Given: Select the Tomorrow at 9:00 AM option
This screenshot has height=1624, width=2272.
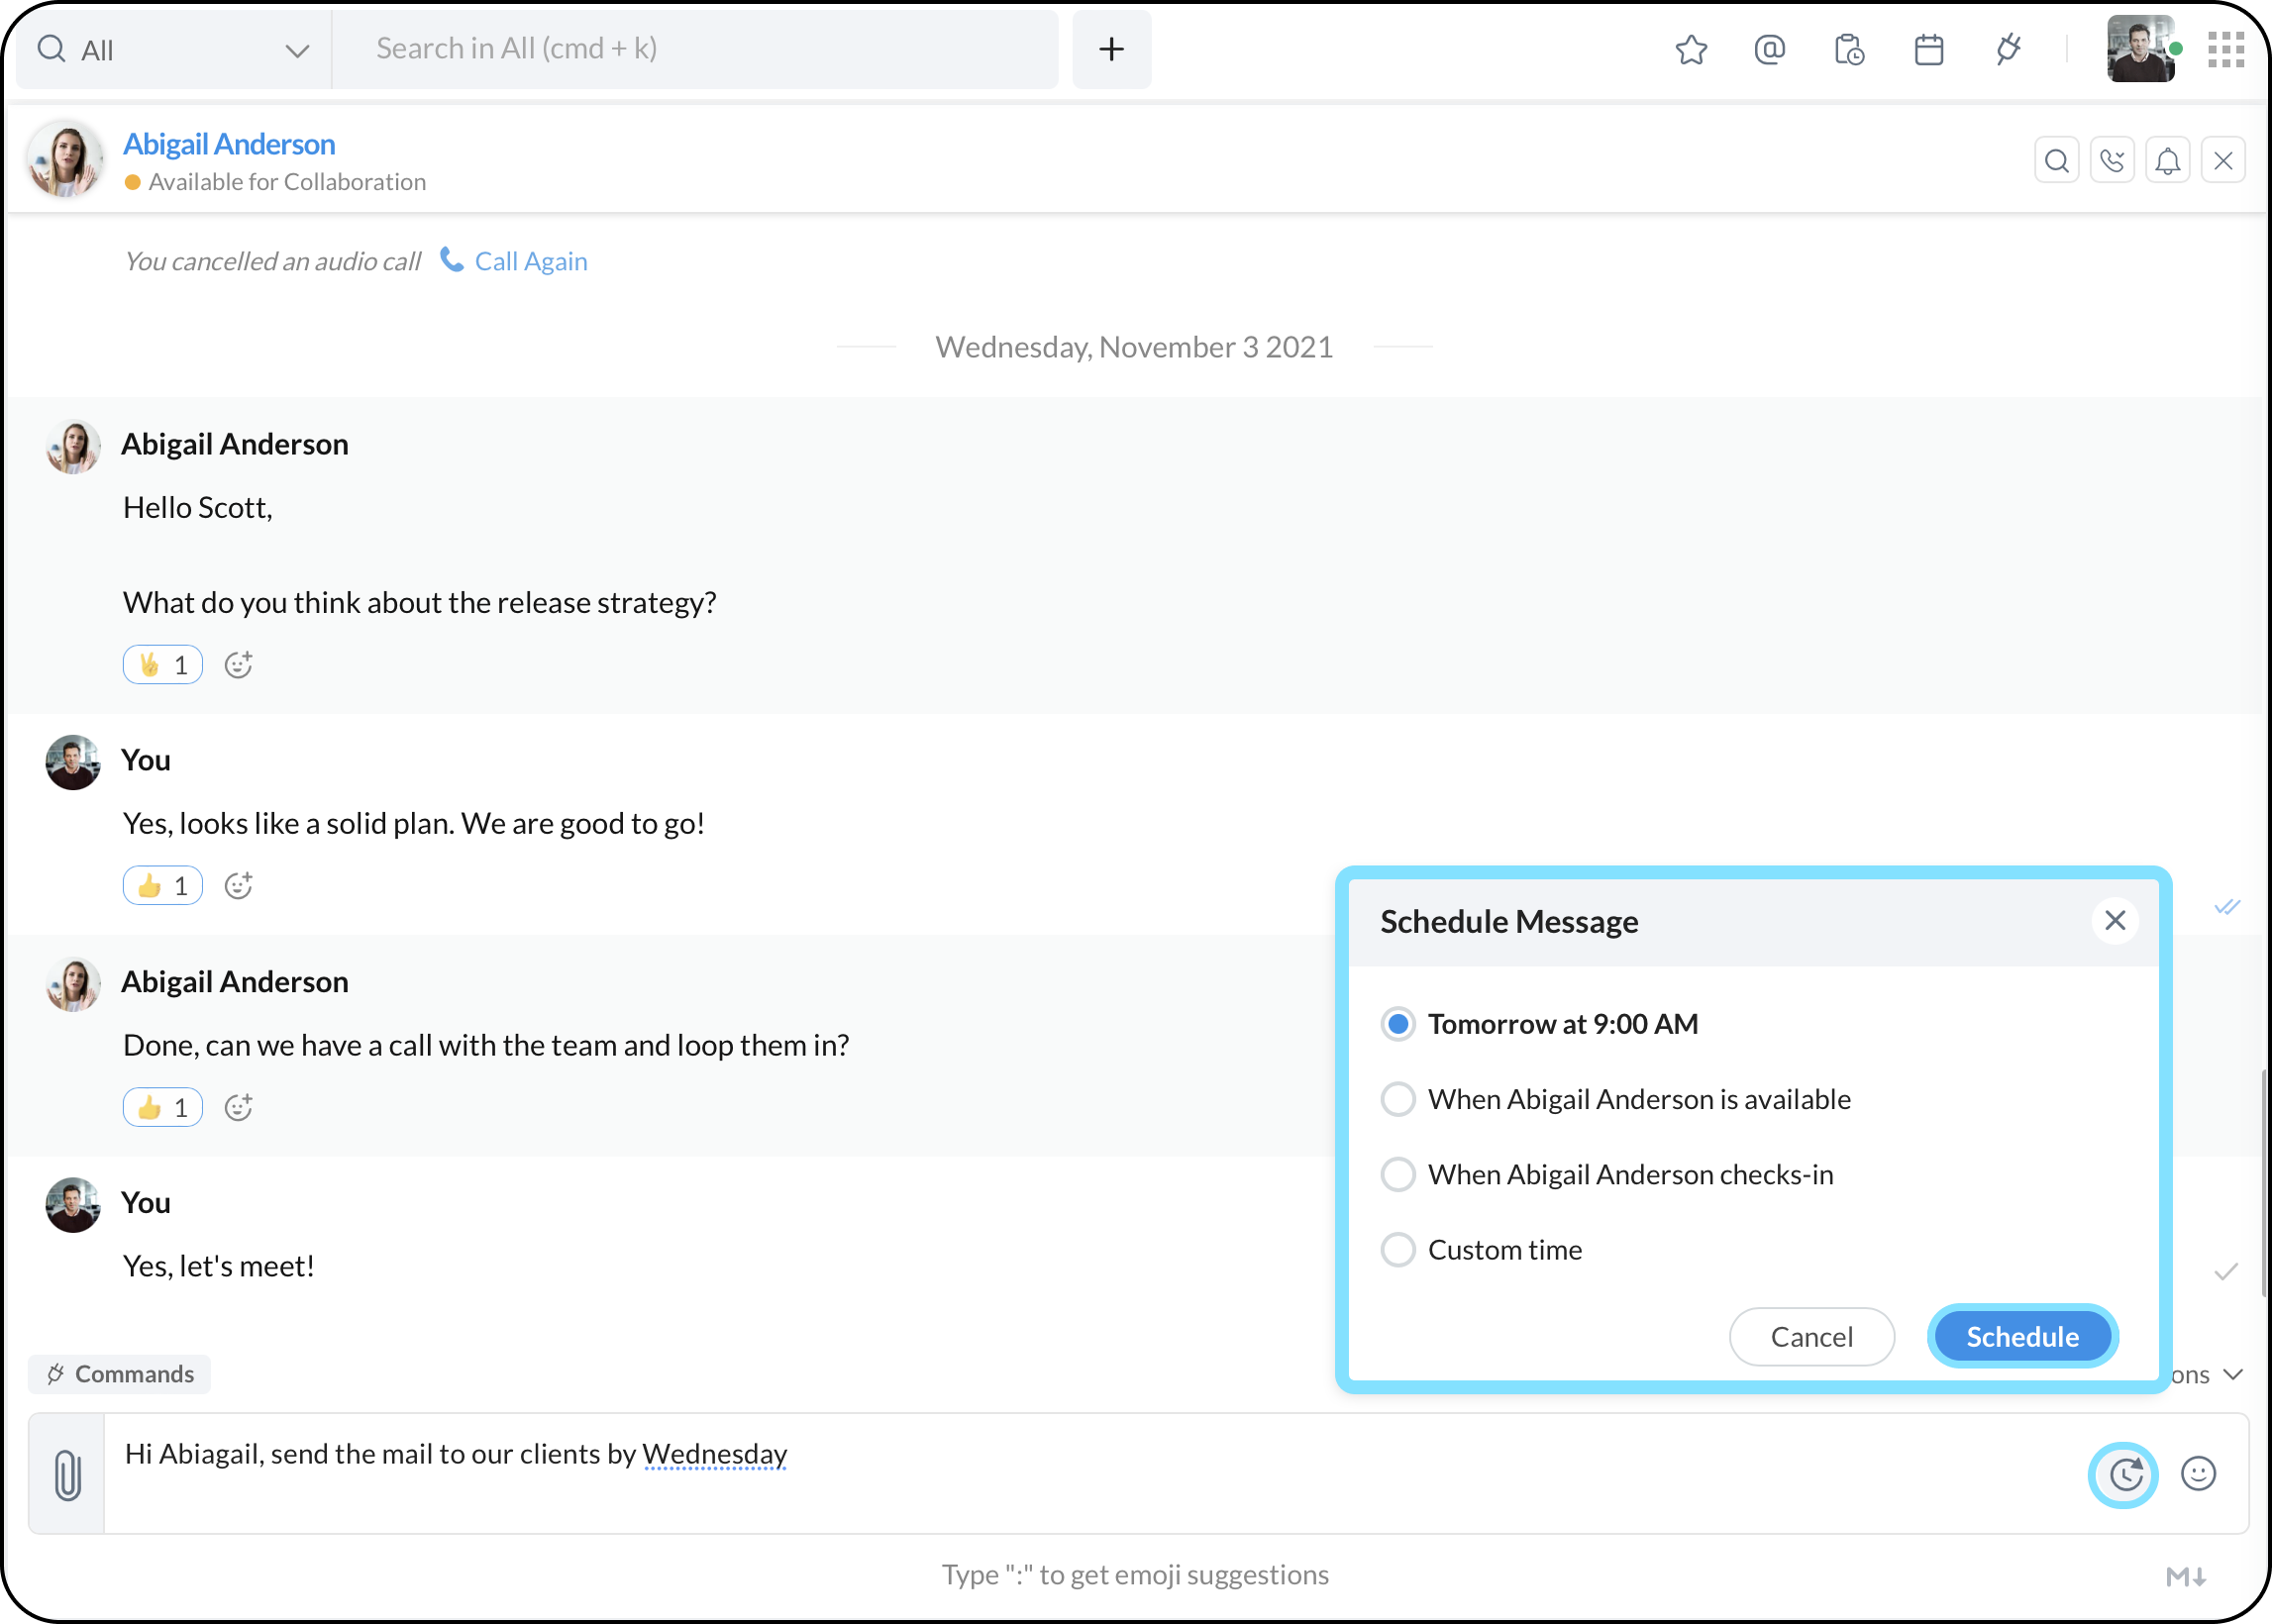Looking at the screenshot, I should 1398,1024.
